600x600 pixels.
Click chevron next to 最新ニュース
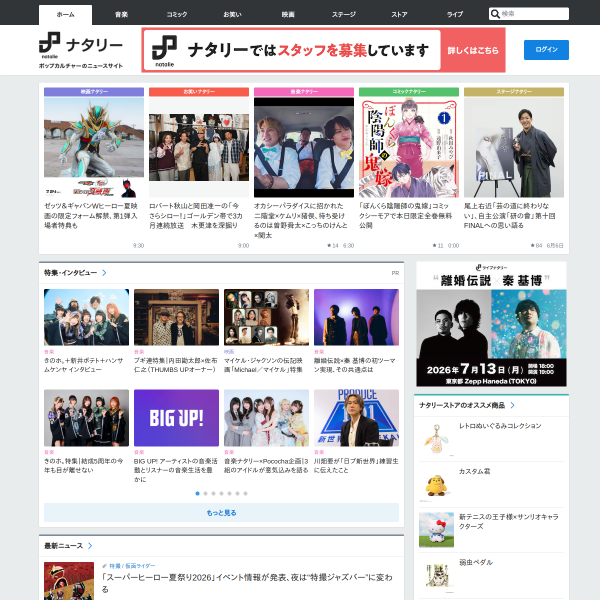(x=90, y=546)
